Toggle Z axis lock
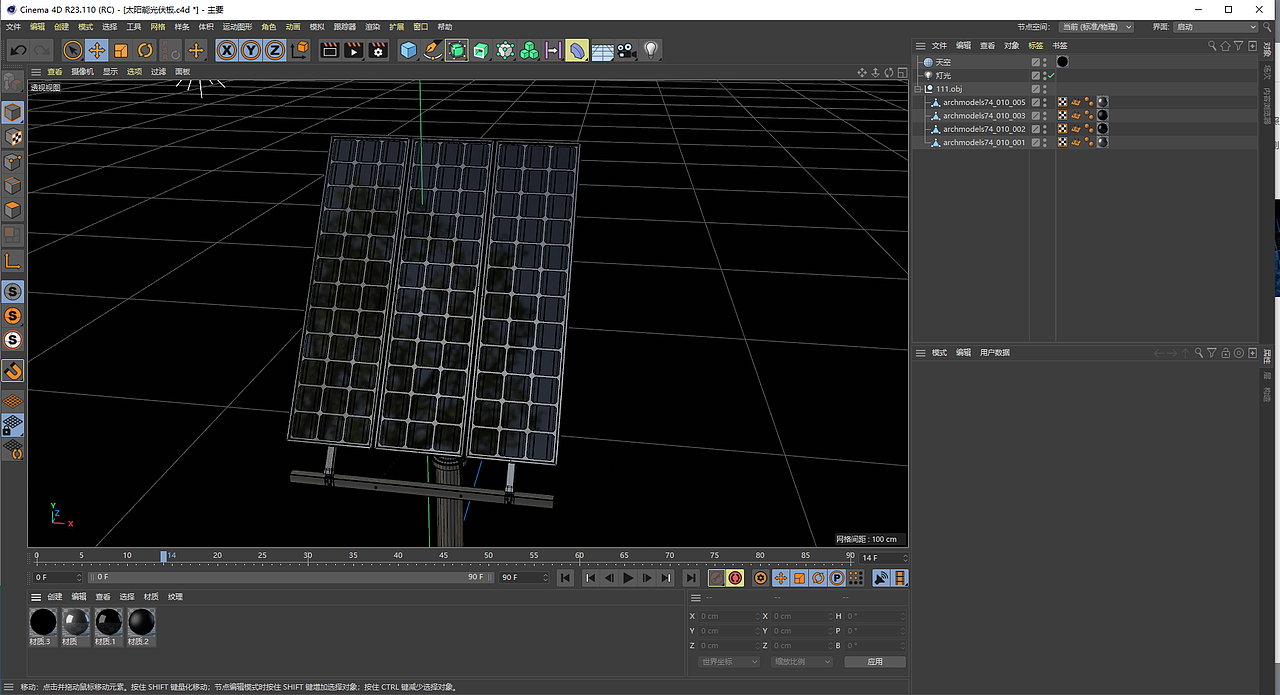Viewport: 1280px width, 695px height. (x=275, y=50)
